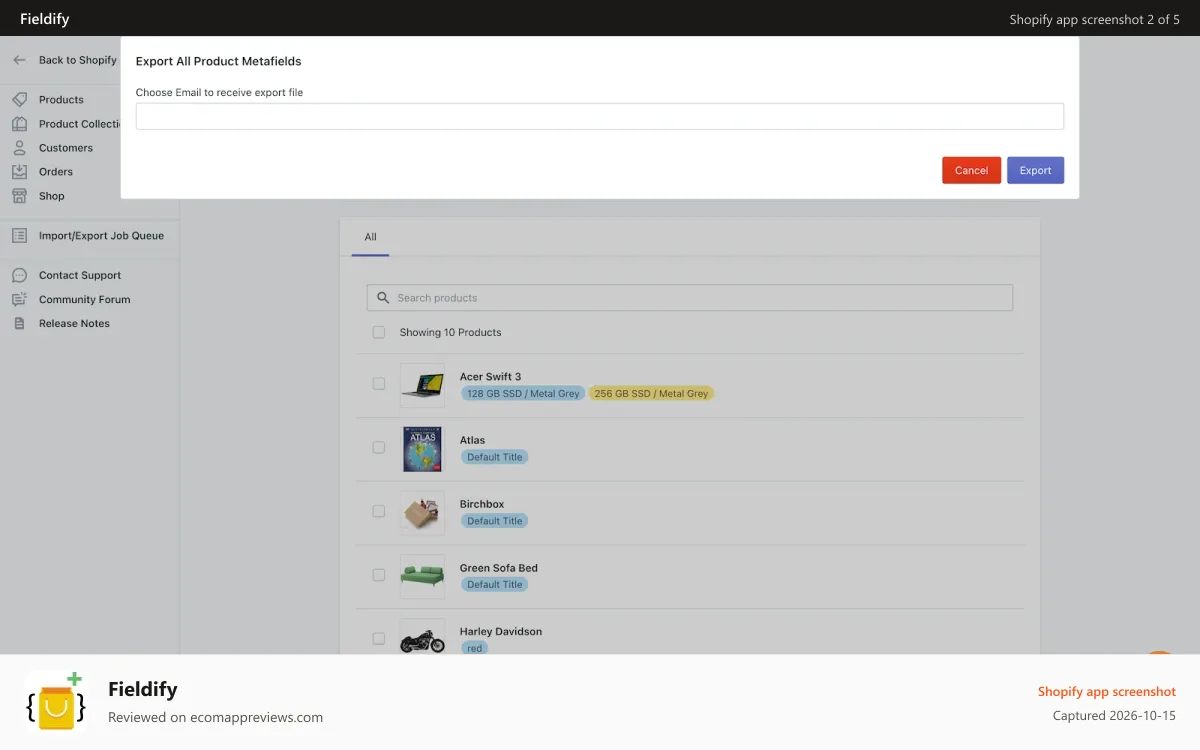Click the Atlas product name
1200x750 pixels.
coord(473,440)
